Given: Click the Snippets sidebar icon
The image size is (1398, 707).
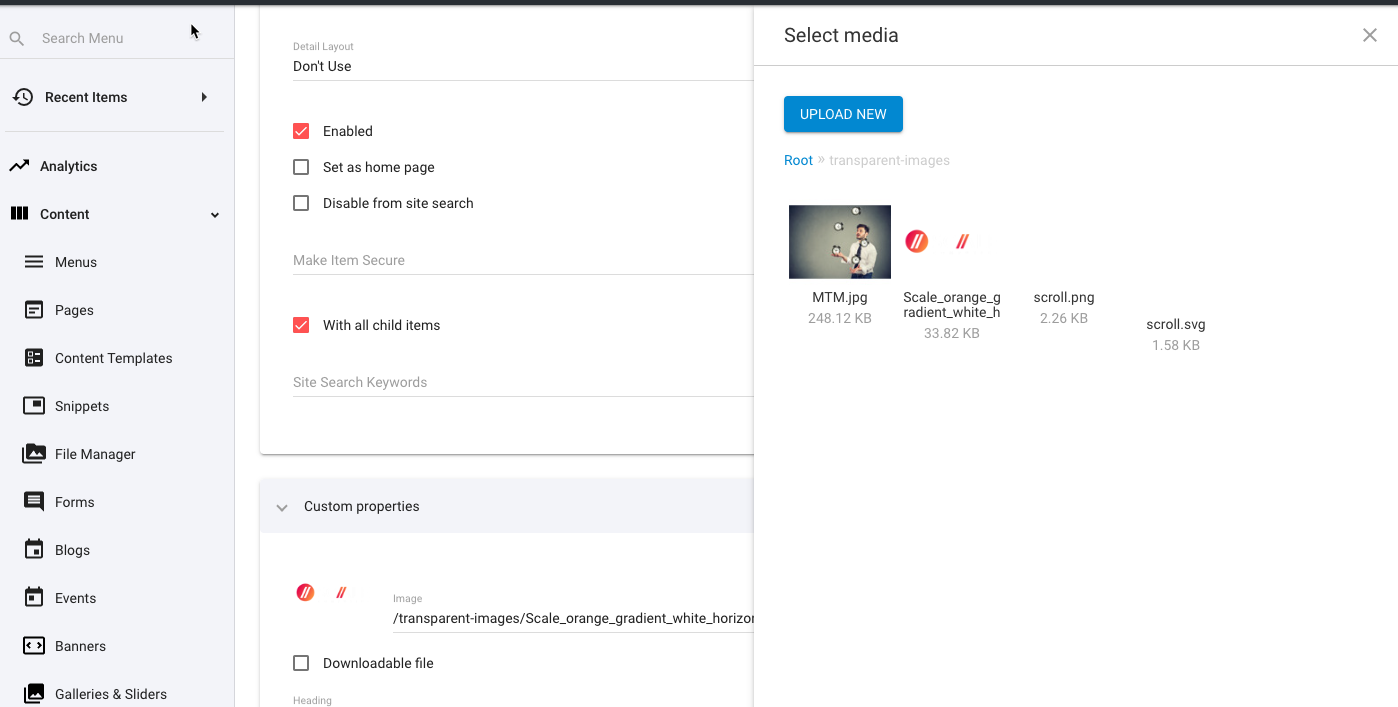Looking at the screenshot, I should pyautogui.click(x=33, y=405).
